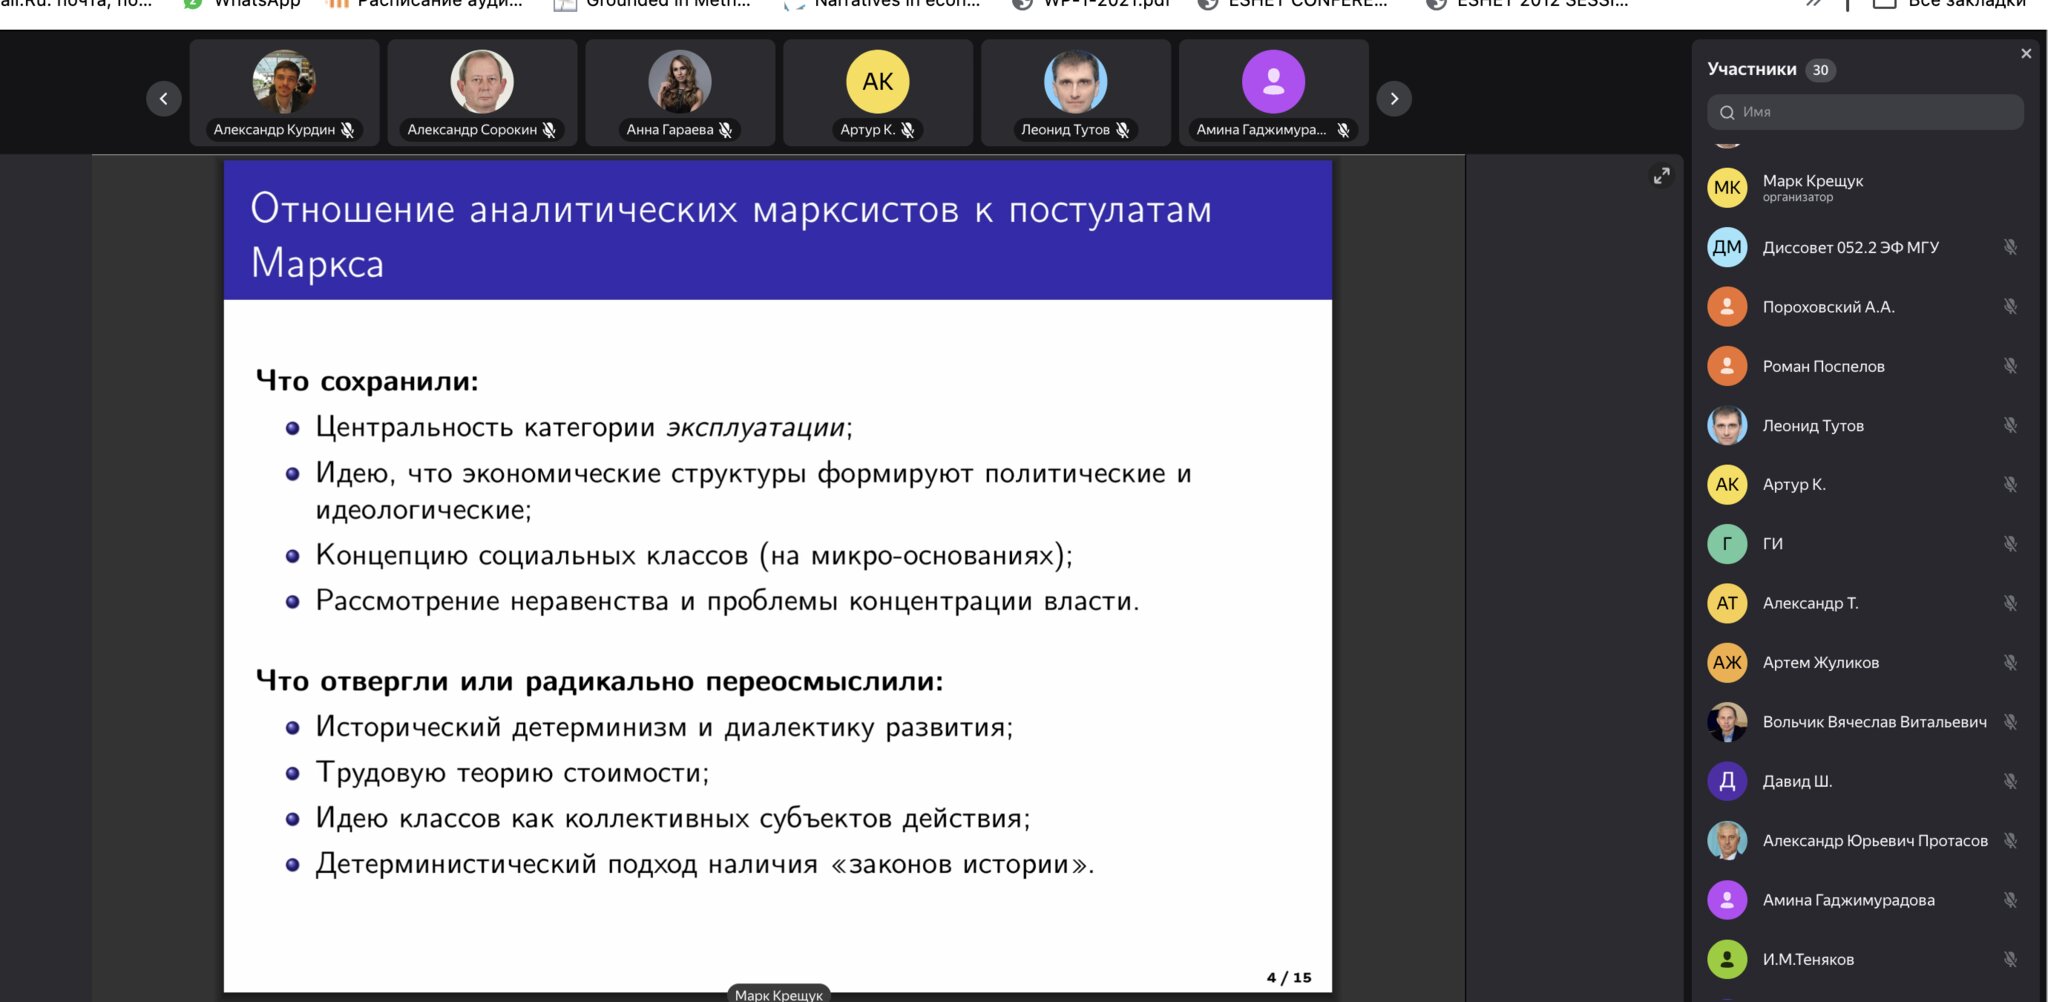Click the ГИ participant avatar

1727,544
